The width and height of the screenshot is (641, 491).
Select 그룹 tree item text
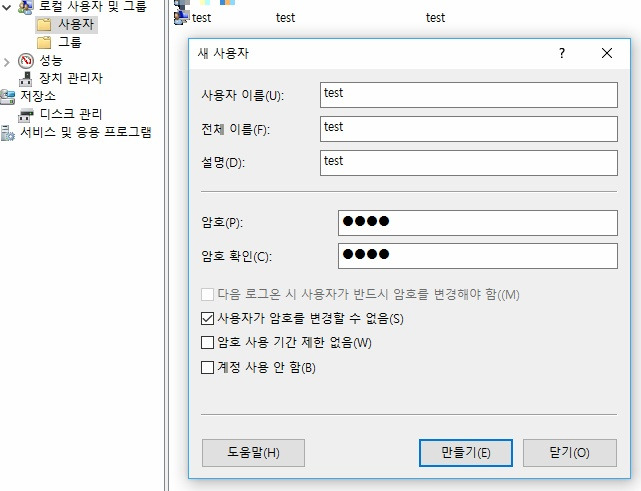pos(70,42)
